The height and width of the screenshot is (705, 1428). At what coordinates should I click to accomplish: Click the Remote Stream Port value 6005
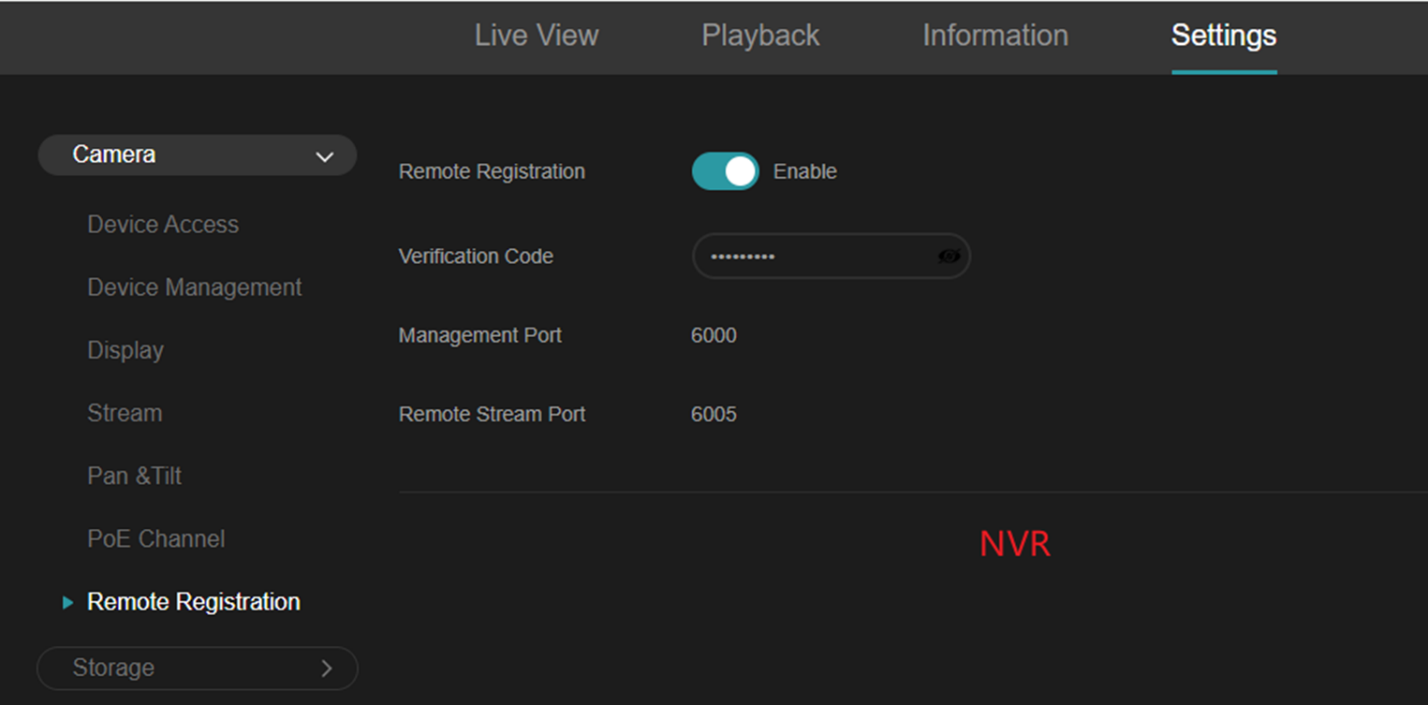click(714, 414)
